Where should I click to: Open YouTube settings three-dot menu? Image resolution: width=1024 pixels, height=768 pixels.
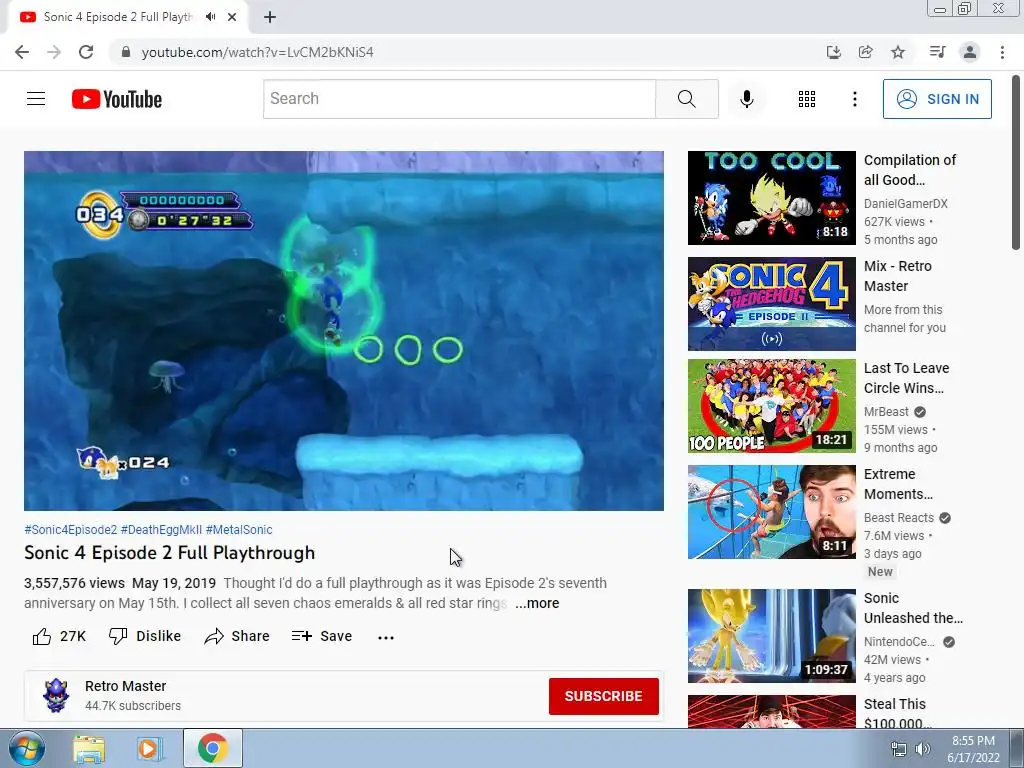tap(854, 99)
